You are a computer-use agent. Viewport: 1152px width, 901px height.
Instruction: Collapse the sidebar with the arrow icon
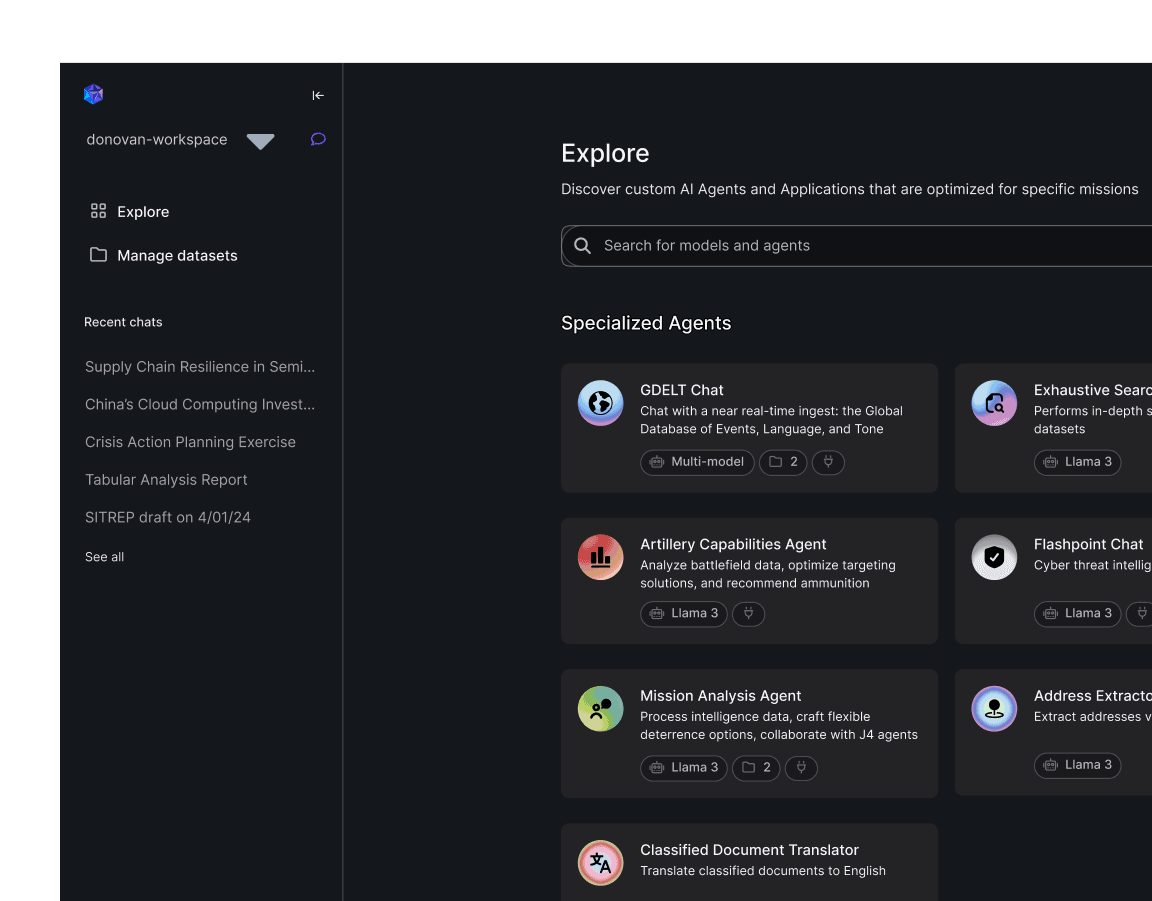(318, 96)
